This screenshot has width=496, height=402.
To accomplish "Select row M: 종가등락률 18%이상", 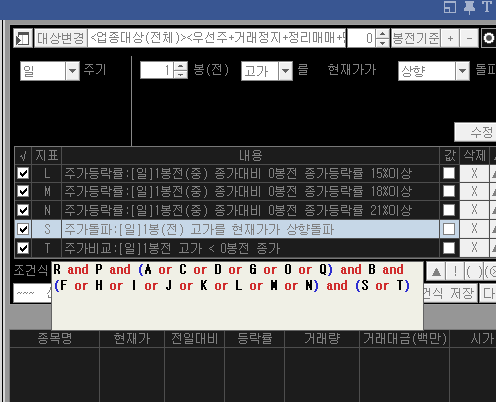I will coord(250,191).
